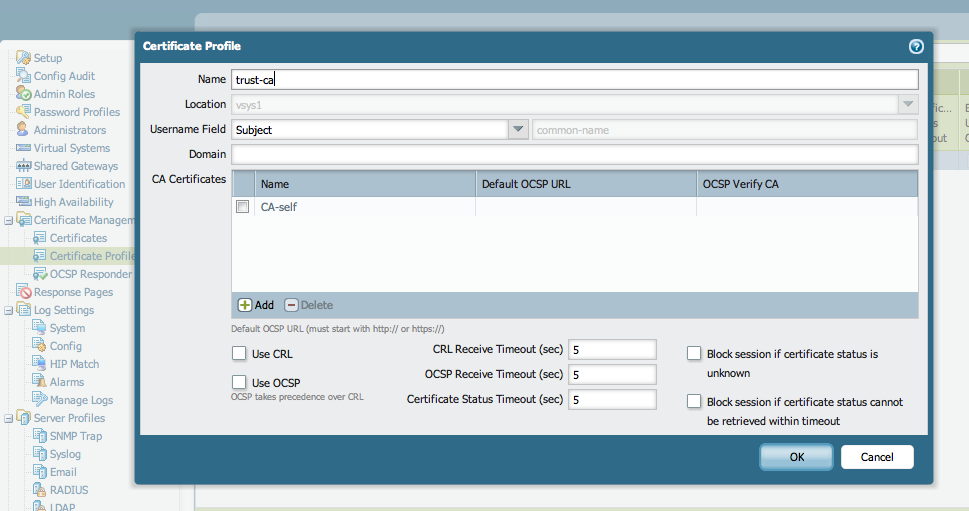The height and width of the screenshot is (511, 969).
Task: Click the Certificates item icon
Action: coord(40,238)
